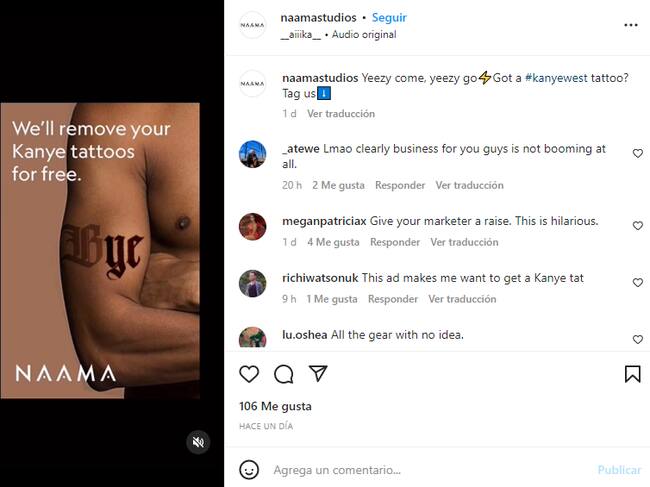This screenshot has width=650, height=487.
Task: View likes on meganpatriciax's comment
Action: 333,242
